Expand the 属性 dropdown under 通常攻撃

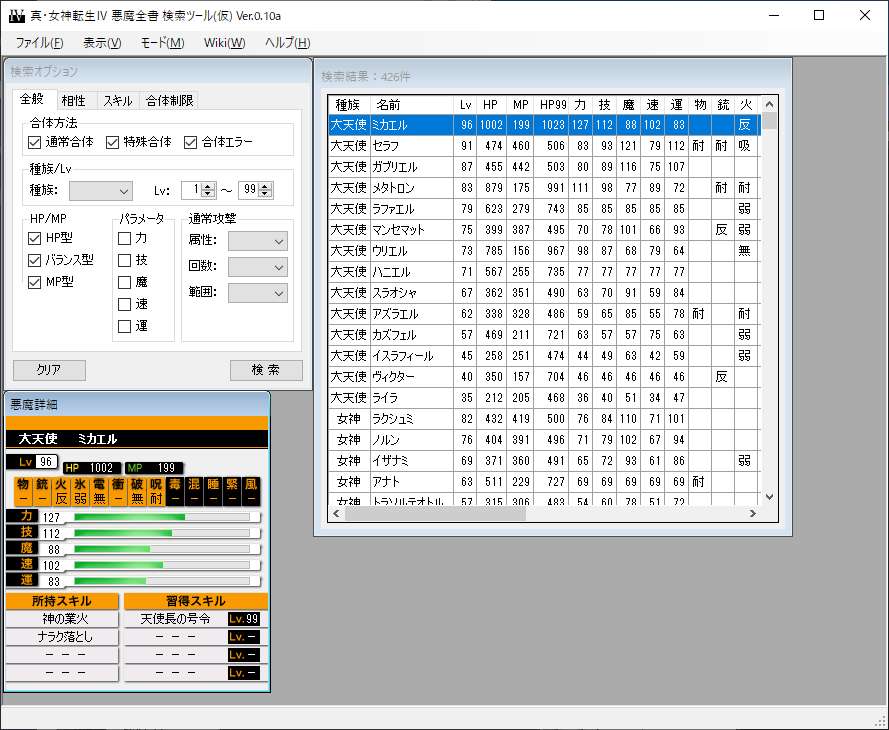[258, 241]
